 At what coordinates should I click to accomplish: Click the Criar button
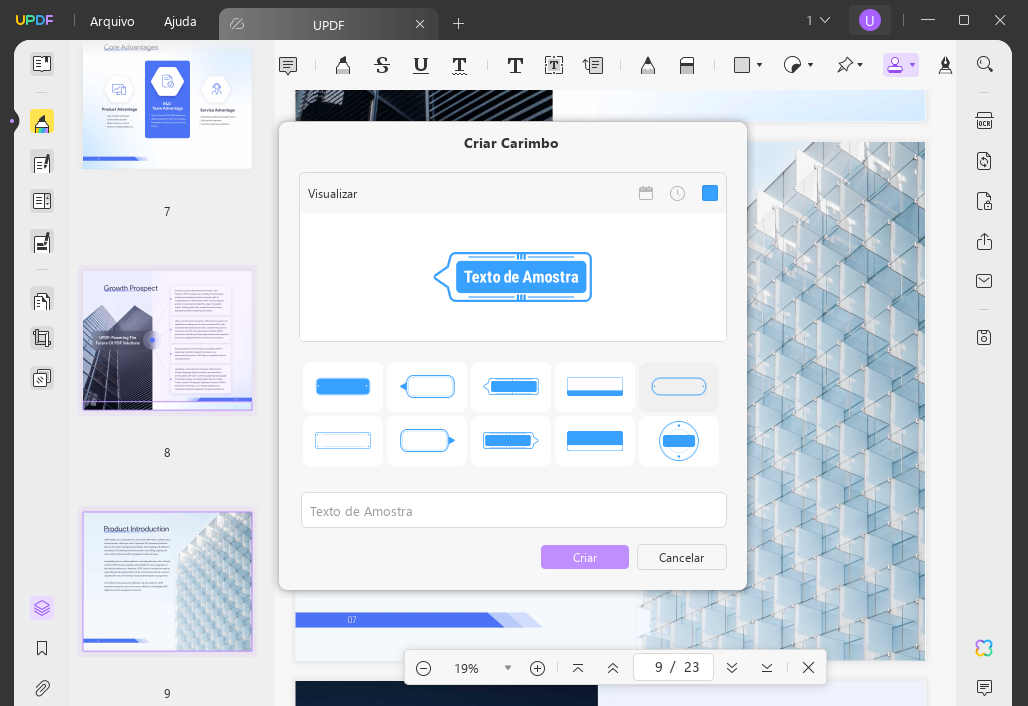pos(585,557)
